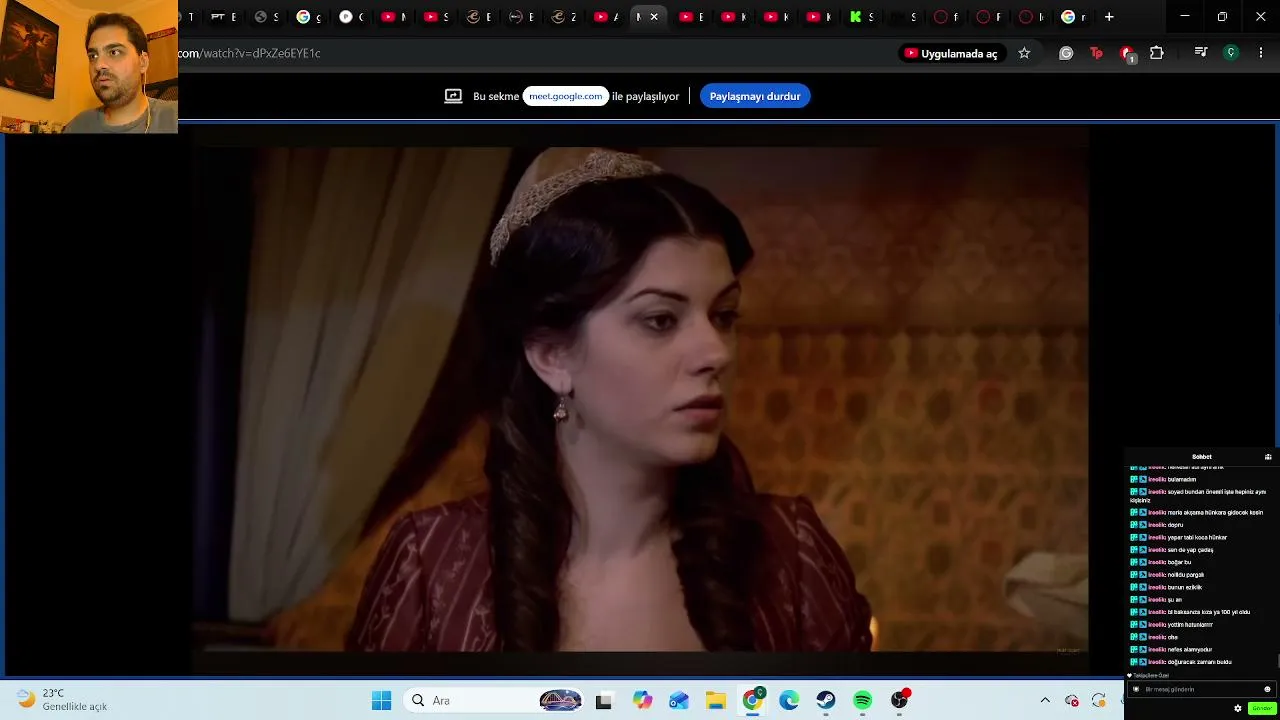Click the red Tp extension icon
The image size is (1280, 720).
(1096, 53)
